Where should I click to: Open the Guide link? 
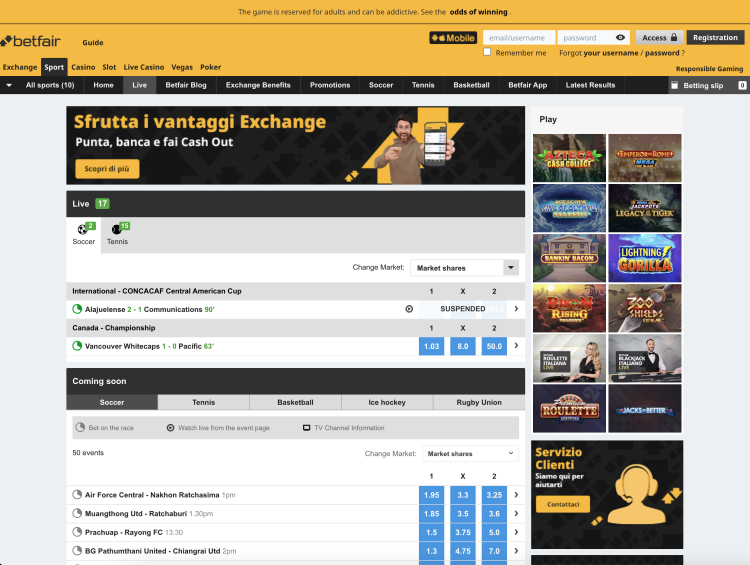(93, 42)
